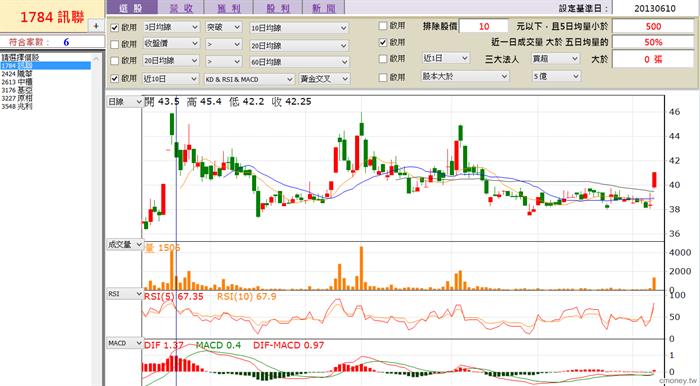Viewport: 700px width, 386px height.
Task: Check 啟用 beside the 股本大於 dropdown
Action: tap(383, 78)
